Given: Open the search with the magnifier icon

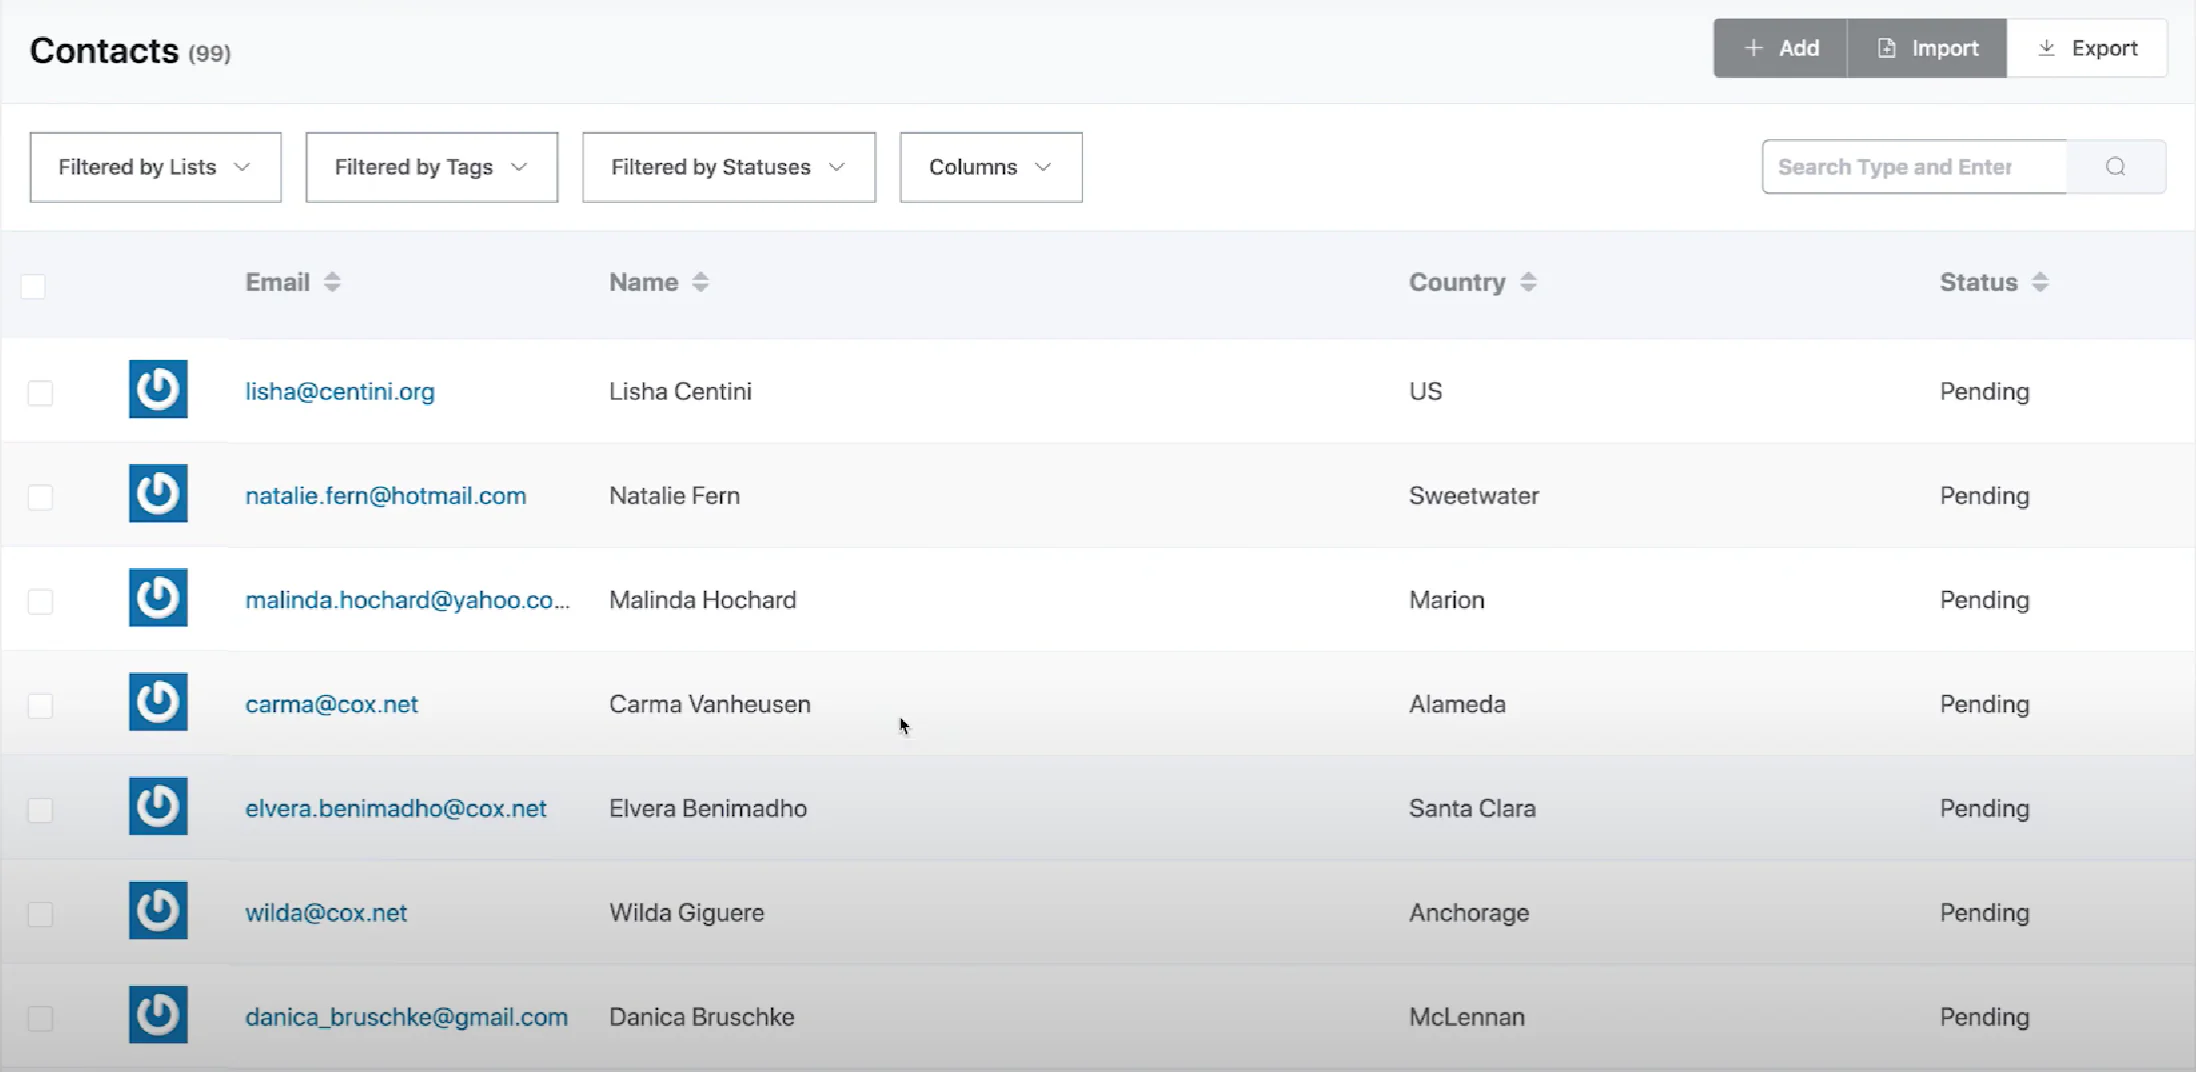Looking at the screenshot, I should (x=2116, y=166).
